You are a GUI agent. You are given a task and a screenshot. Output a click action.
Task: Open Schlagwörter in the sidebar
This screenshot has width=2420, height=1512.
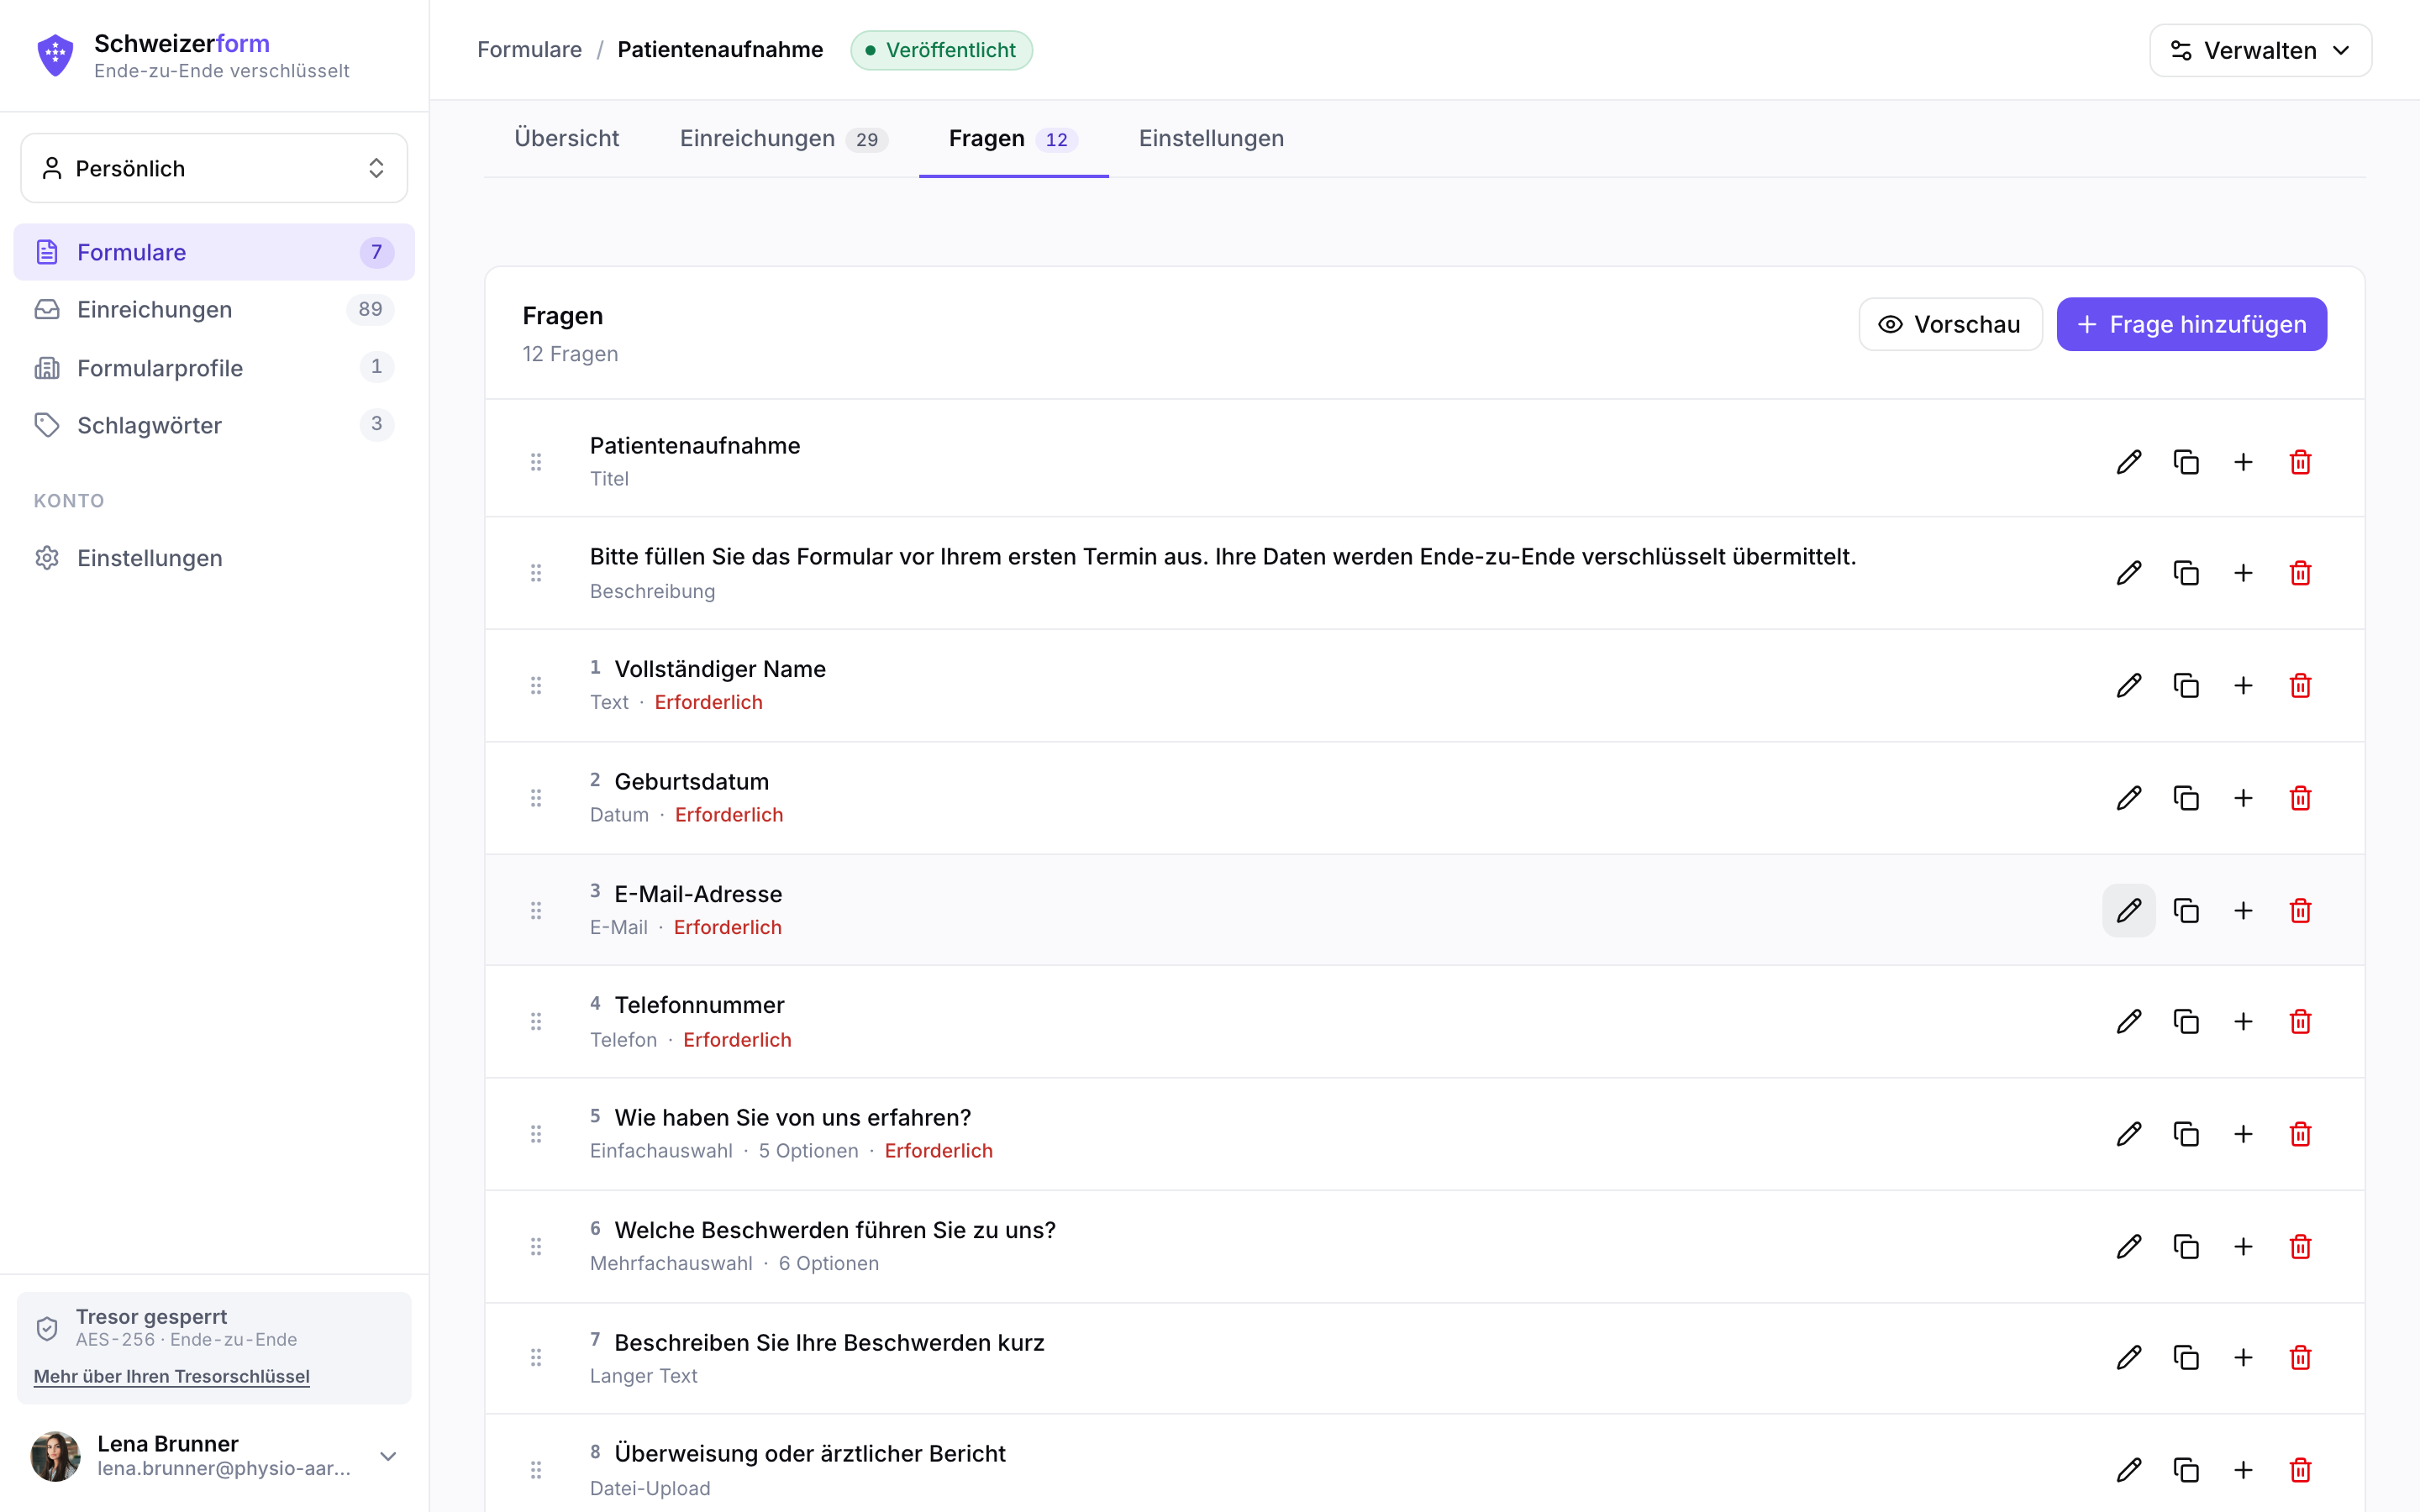[214, 425]
